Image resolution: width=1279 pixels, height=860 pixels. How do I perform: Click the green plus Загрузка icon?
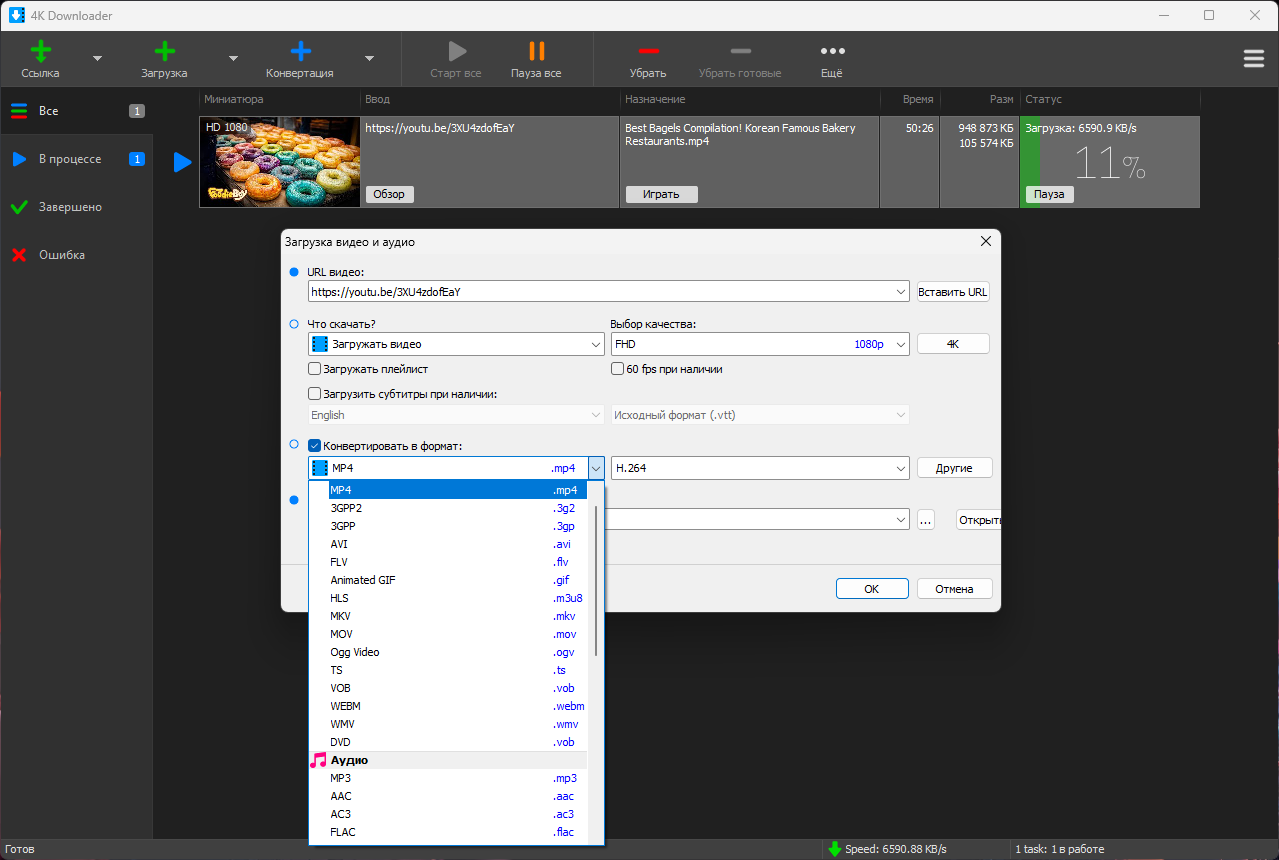pyautogui.click(x=165, y=52)
